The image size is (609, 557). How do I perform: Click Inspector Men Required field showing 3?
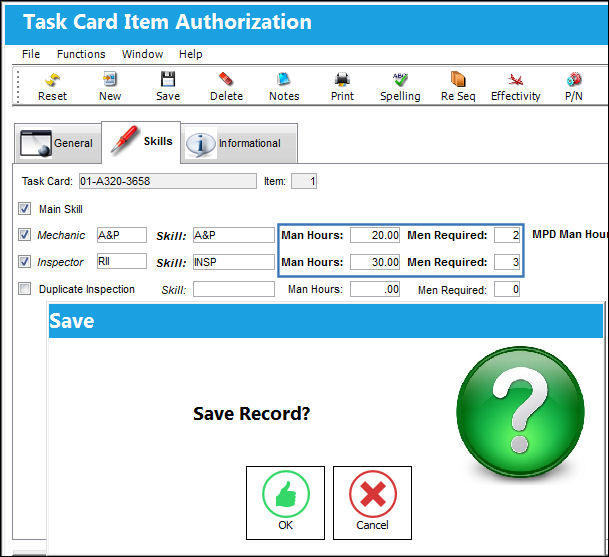coord(507,262)
